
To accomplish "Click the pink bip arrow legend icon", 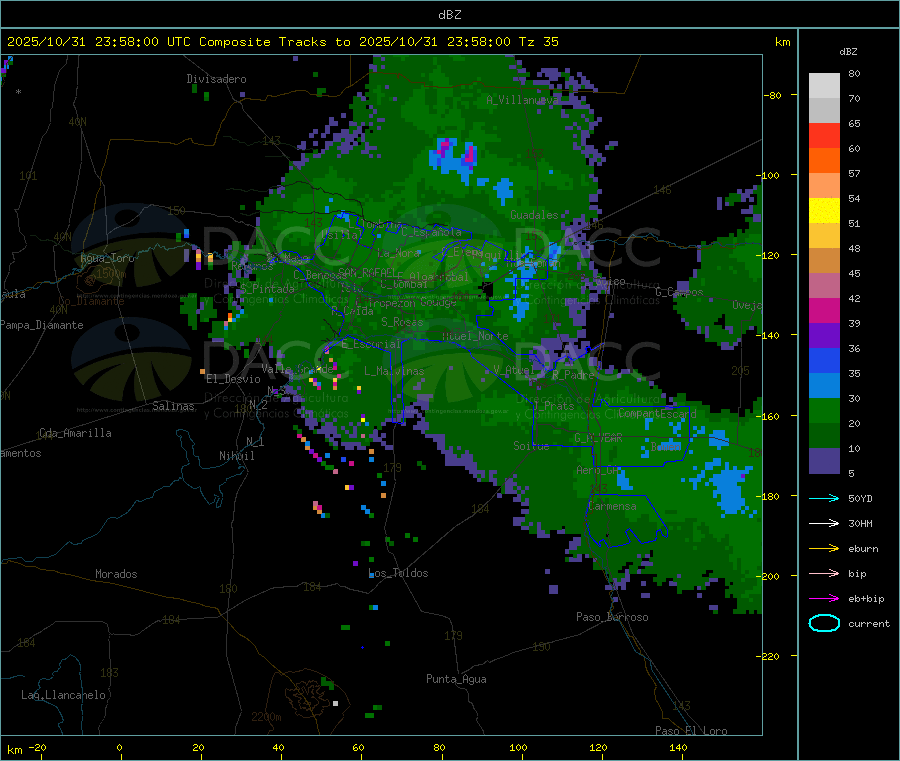I will point(824,573).
